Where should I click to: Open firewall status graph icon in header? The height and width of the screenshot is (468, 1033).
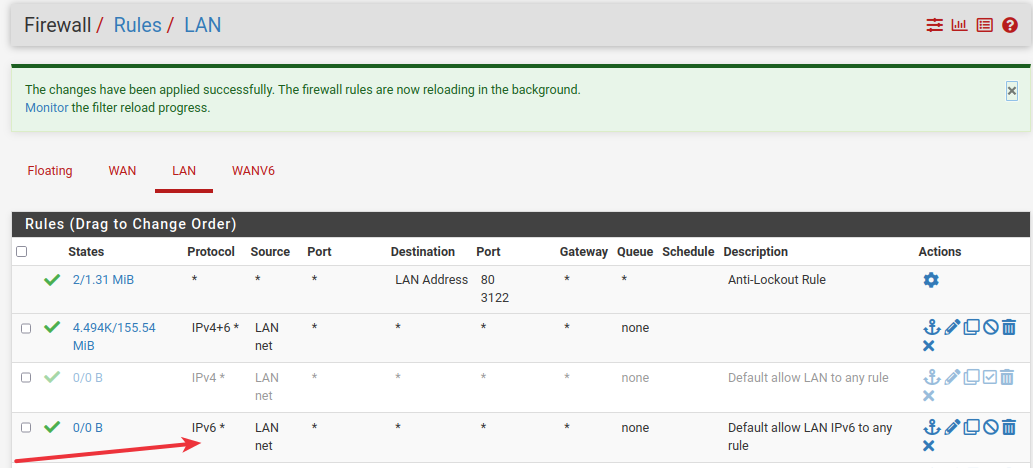(960, 25)
